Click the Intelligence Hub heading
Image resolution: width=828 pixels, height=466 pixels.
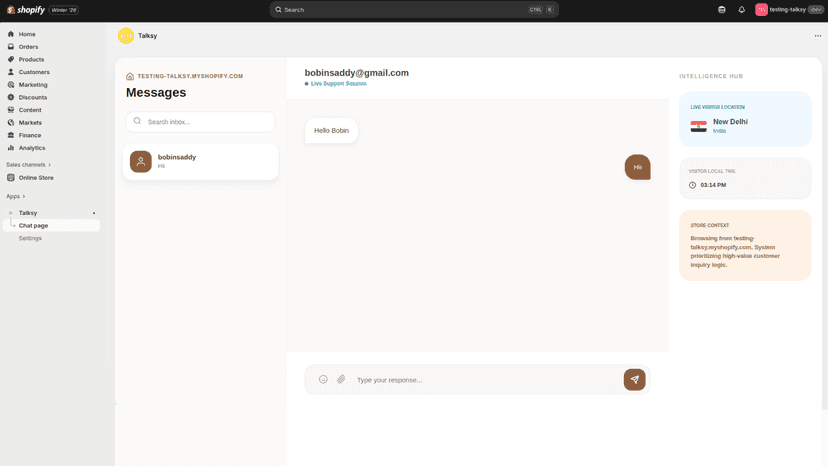click(711, 76)
